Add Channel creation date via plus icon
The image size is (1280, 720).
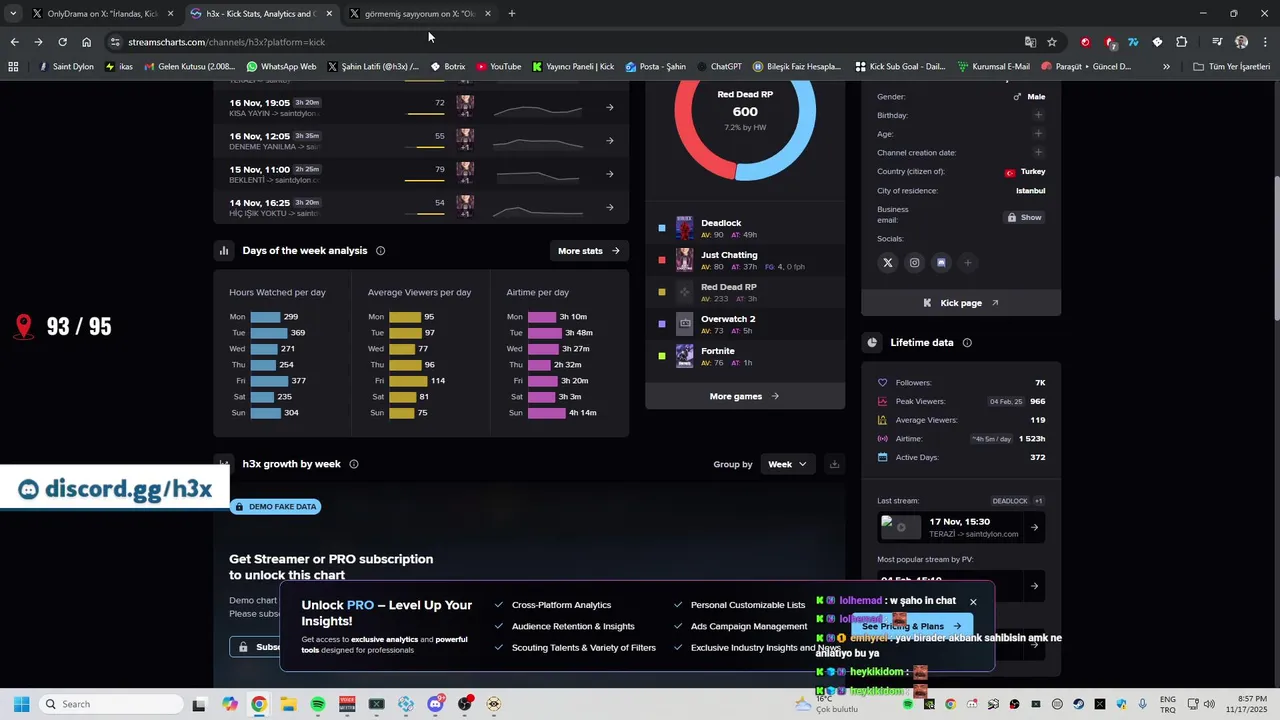(x=1038, y=153)
